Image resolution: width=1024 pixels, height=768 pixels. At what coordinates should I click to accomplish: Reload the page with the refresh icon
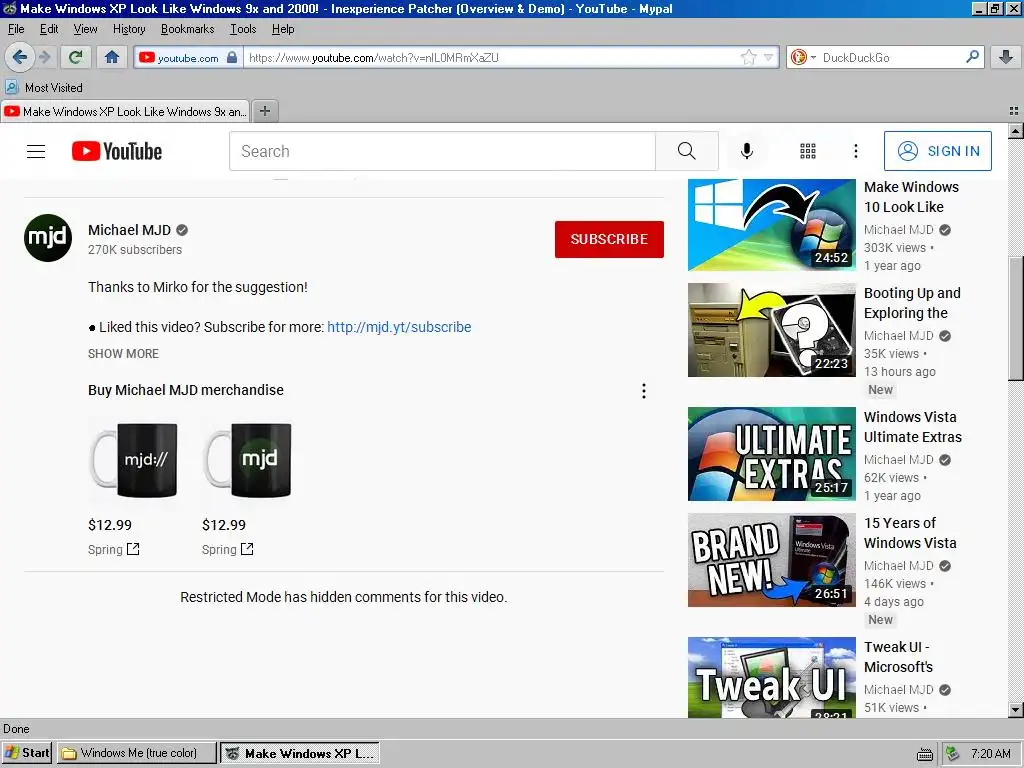point(76,57)
